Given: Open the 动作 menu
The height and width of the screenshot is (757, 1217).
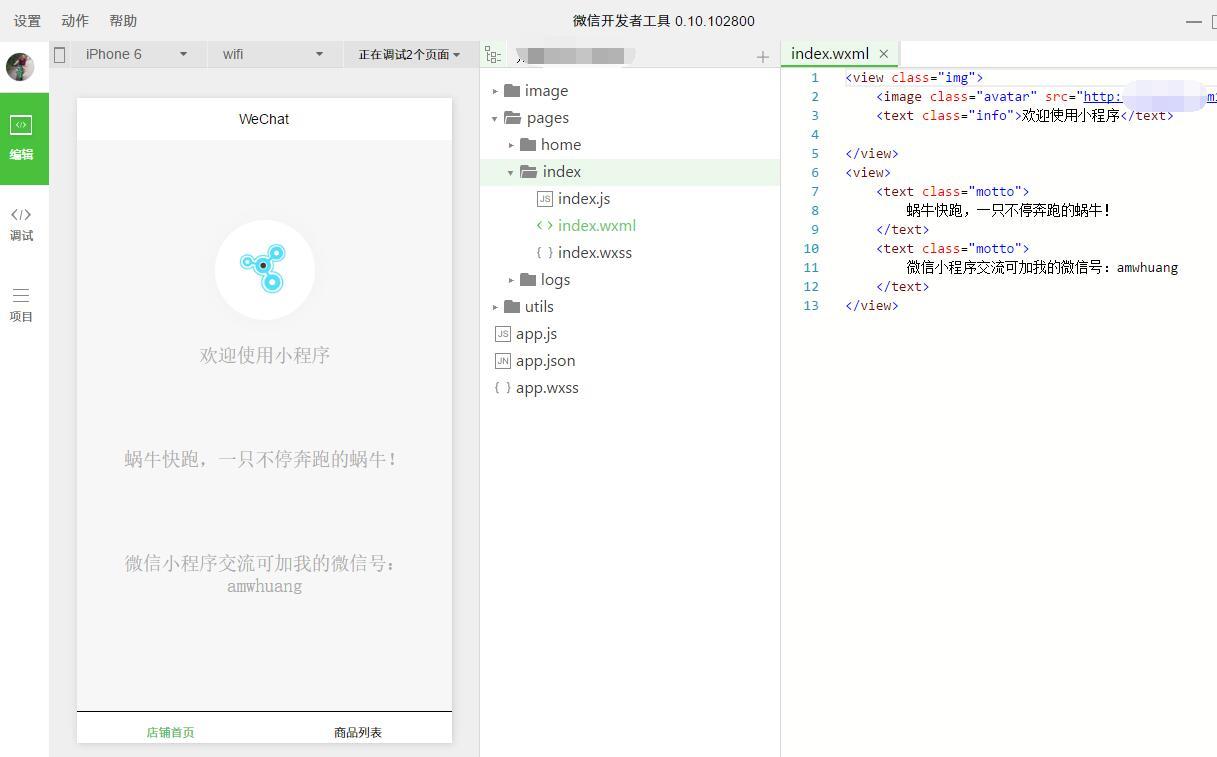Looking at the screenshot, I should pyautogui.click(x=75, y=21).
